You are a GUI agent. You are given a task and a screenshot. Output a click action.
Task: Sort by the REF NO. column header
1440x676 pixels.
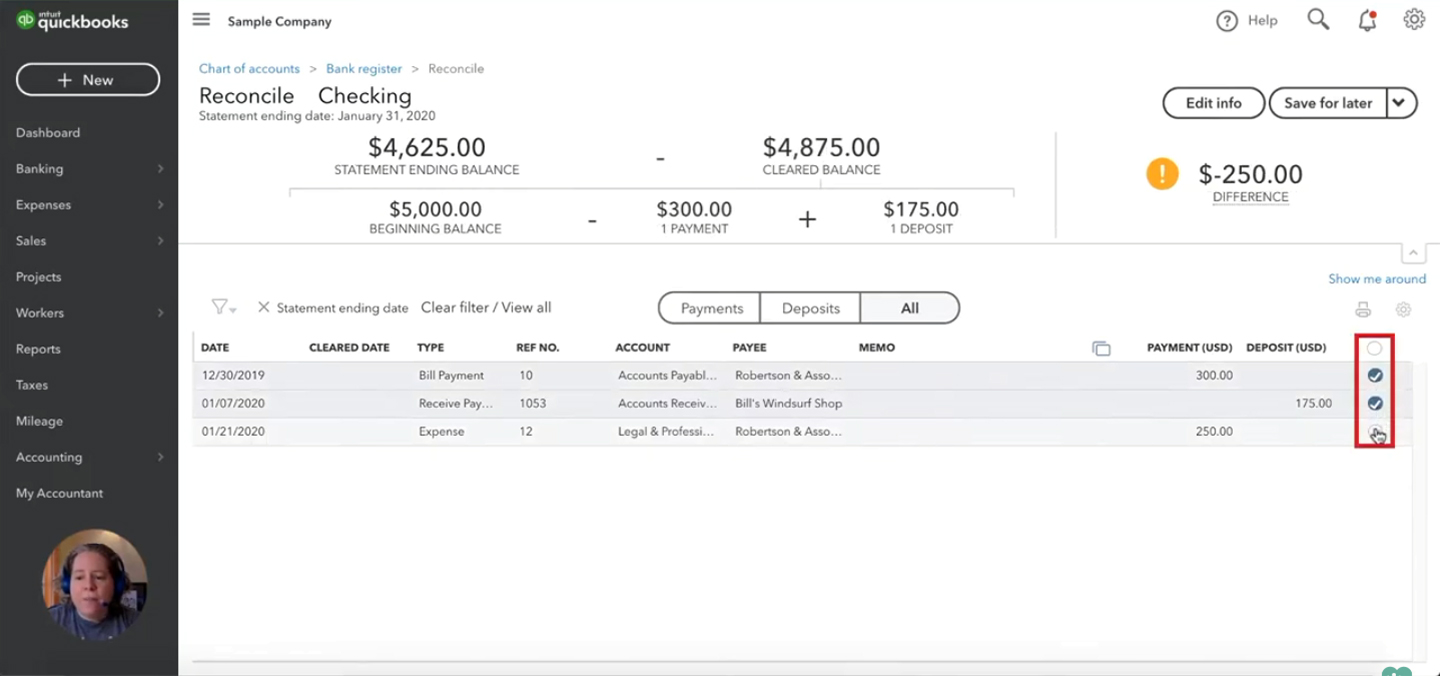point(538,348)
